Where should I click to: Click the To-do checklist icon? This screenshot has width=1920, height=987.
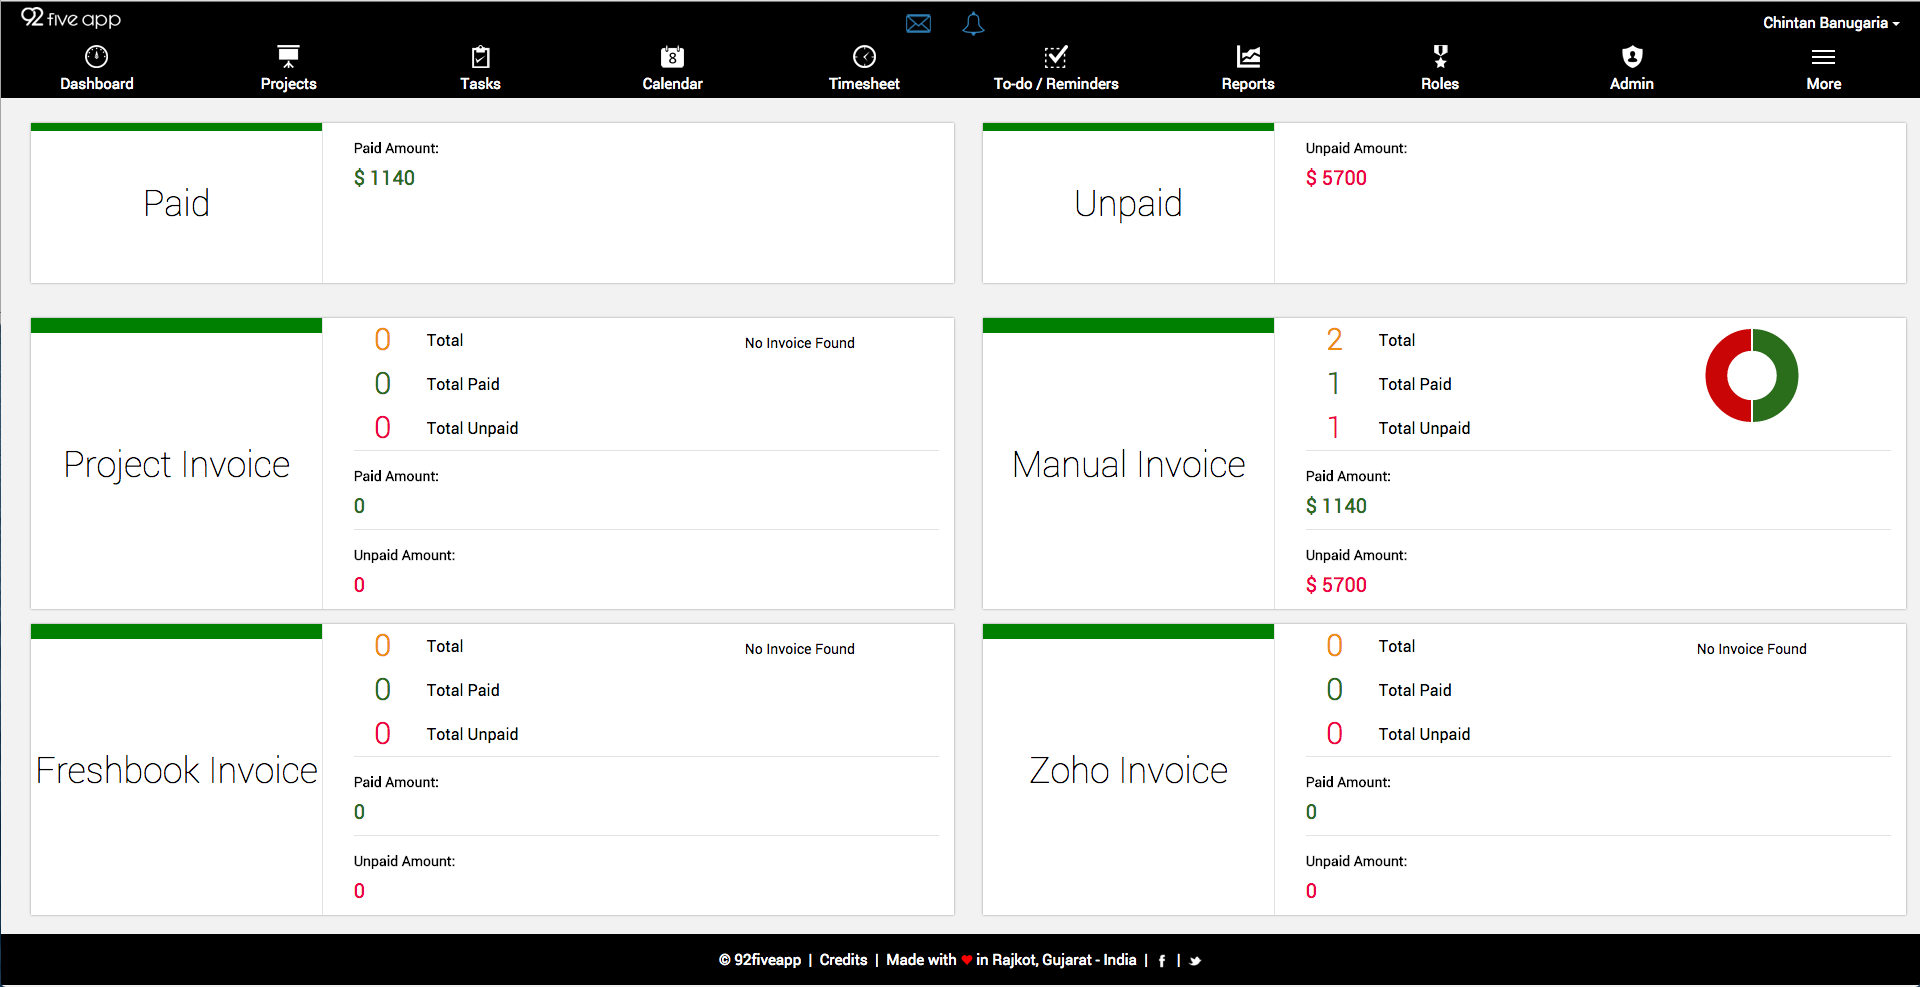point(1056,56)
